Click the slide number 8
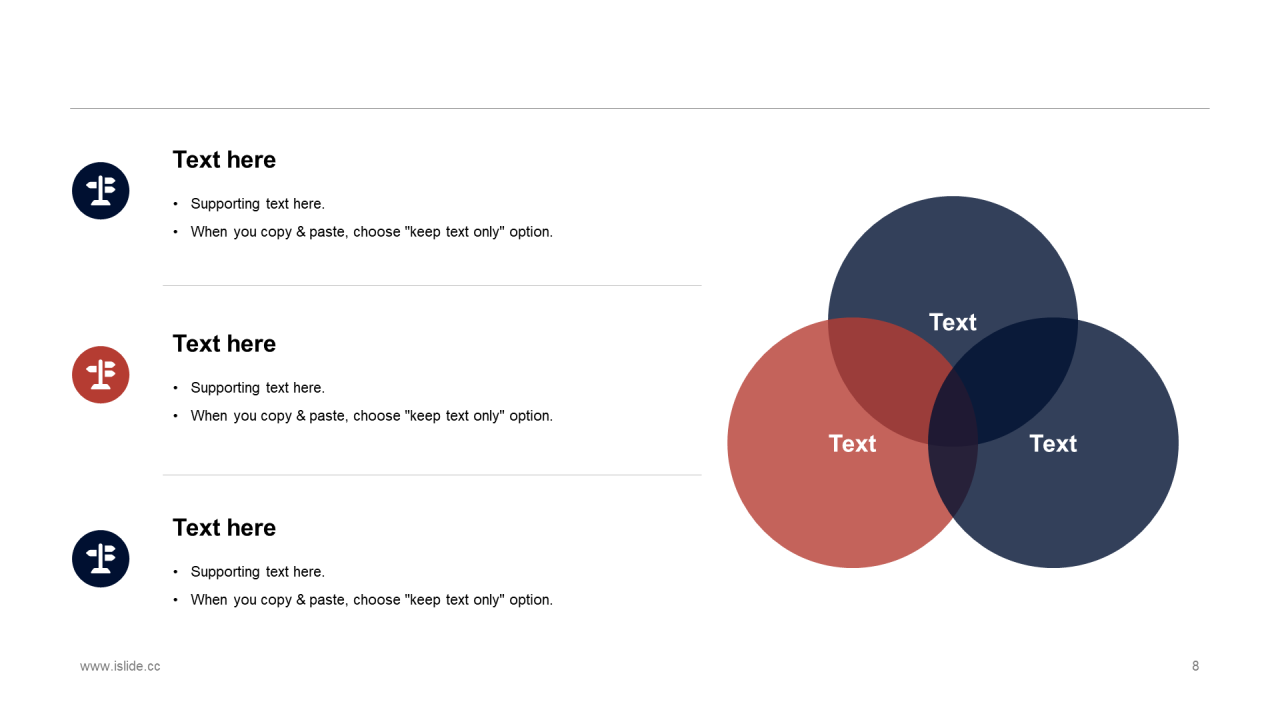This screenshot has width=1280, height=720. click(x=1195, y=666)
